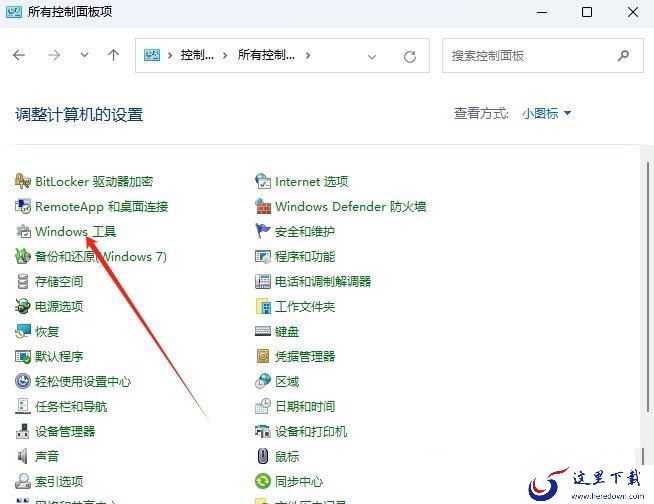Refresh the control panel view

pyautogui.click(x=410, y=56)
